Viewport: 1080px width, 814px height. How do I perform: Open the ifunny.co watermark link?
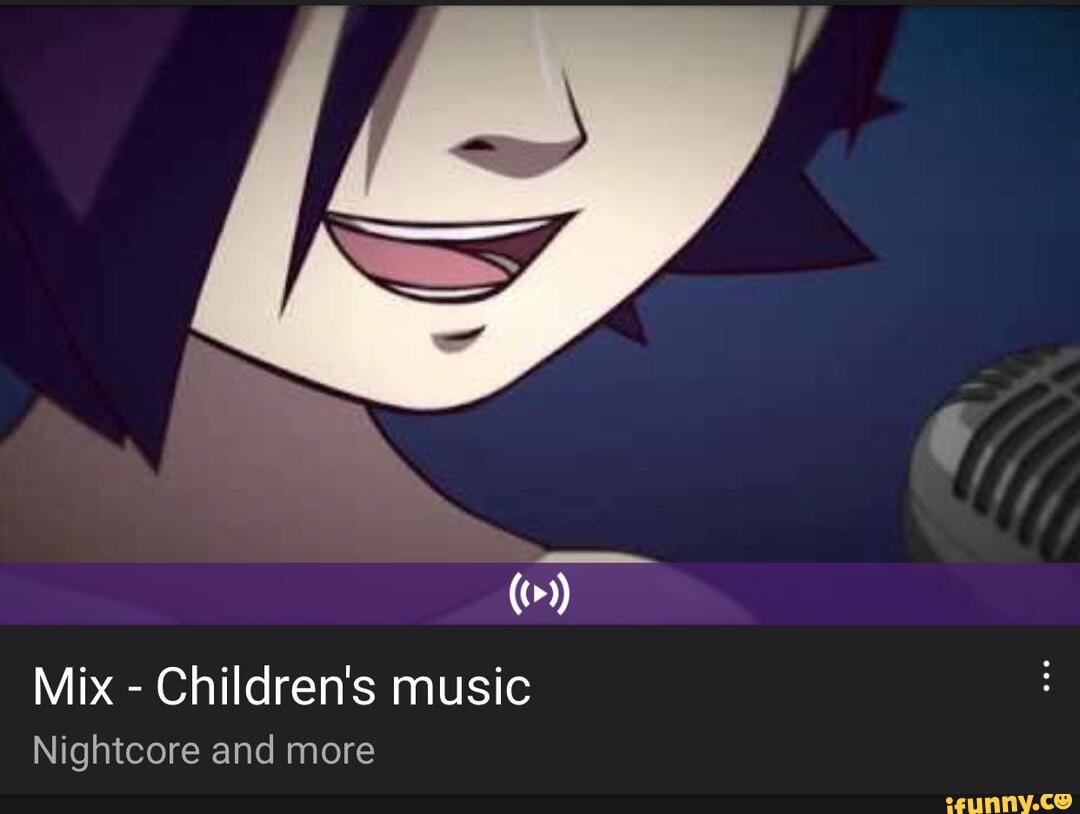tap(1009, 802)
